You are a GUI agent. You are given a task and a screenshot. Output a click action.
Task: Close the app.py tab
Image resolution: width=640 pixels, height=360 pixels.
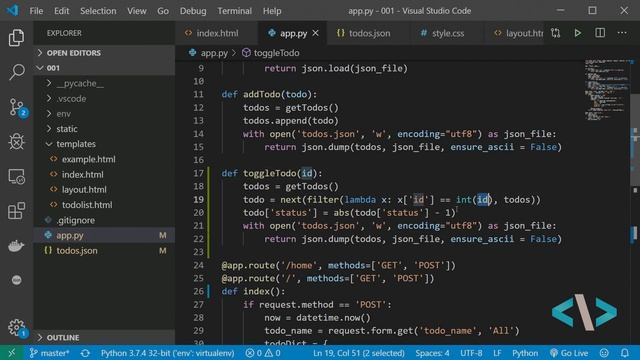pos(316,33)
